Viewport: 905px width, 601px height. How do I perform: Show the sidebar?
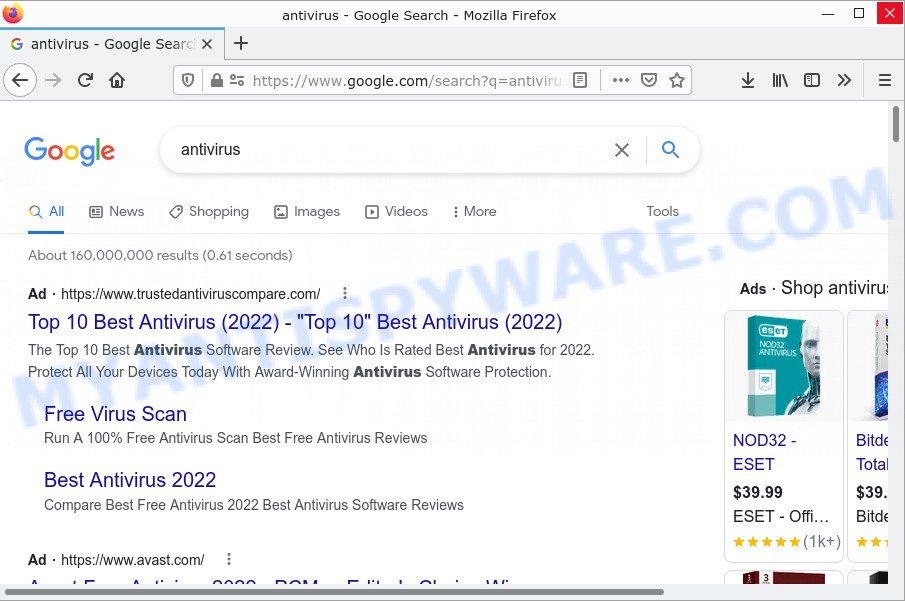coord(811,80)
